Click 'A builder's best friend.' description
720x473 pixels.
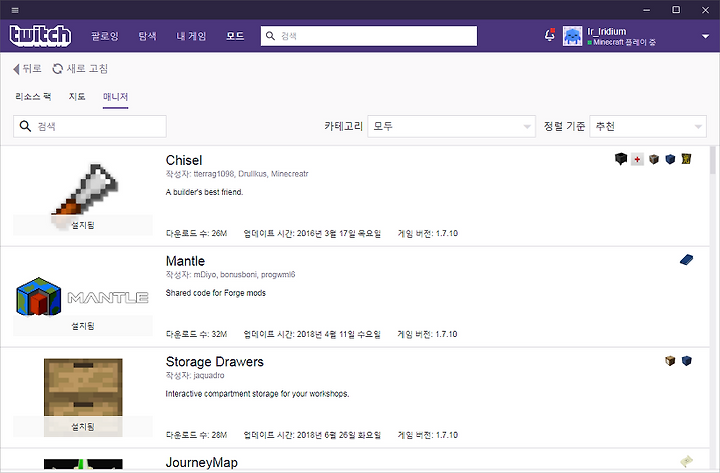(x=204, y=192)
